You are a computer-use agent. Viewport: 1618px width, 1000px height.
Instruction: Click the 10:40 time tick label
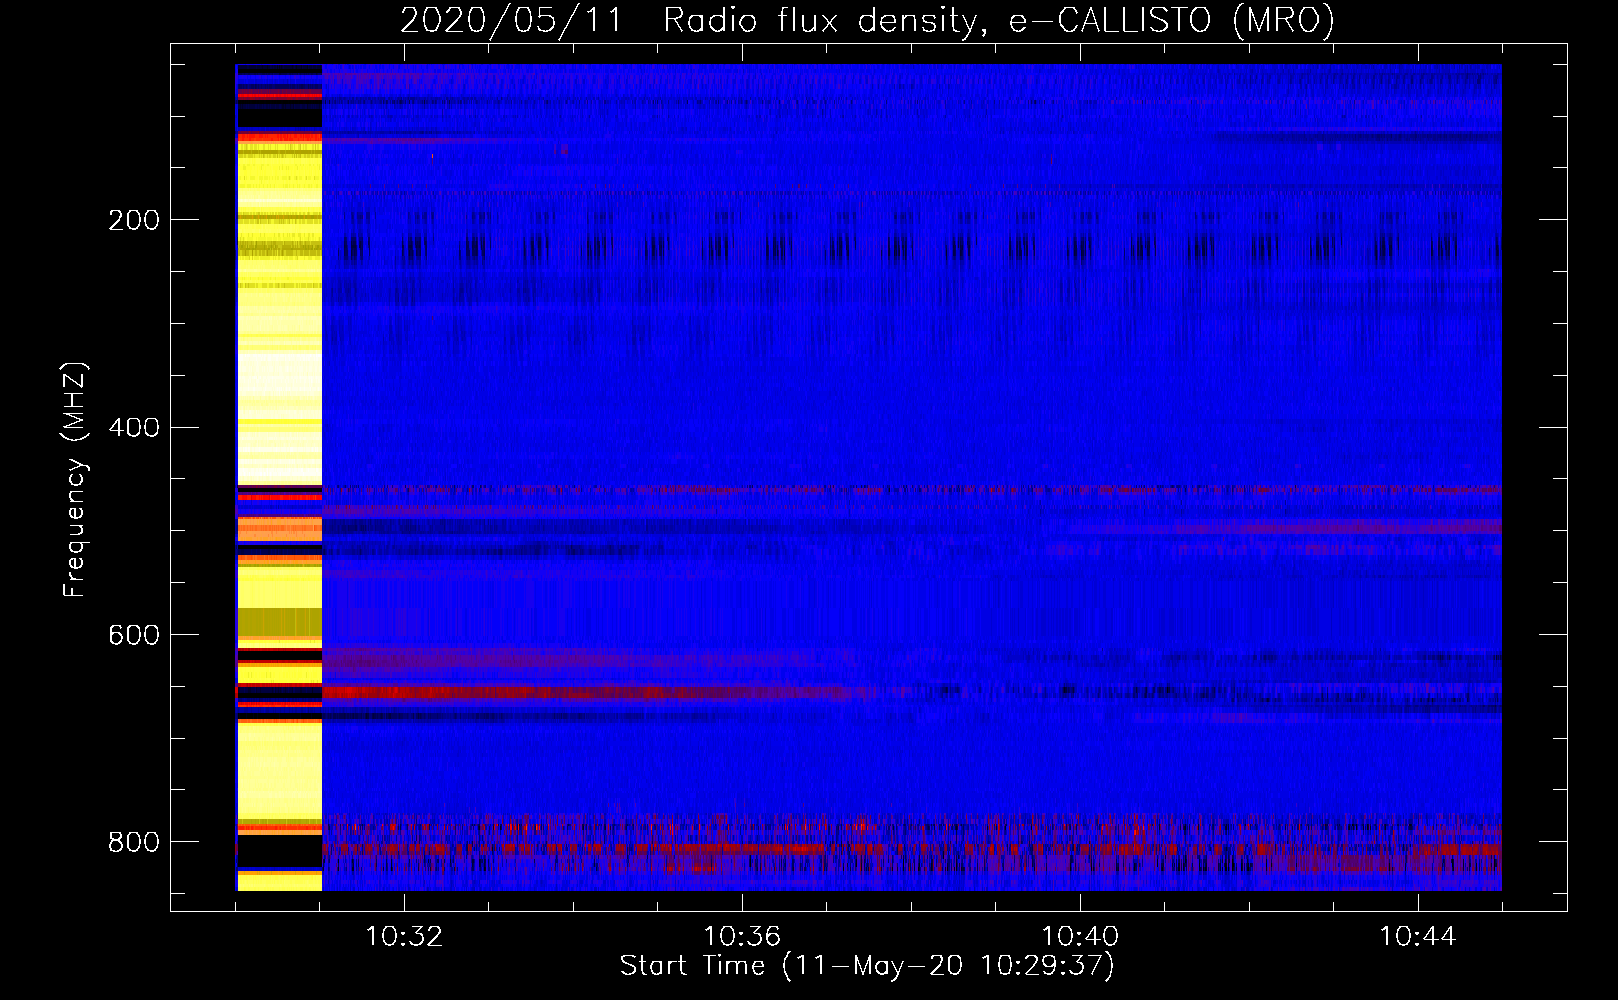click(x=1080, y=937)
